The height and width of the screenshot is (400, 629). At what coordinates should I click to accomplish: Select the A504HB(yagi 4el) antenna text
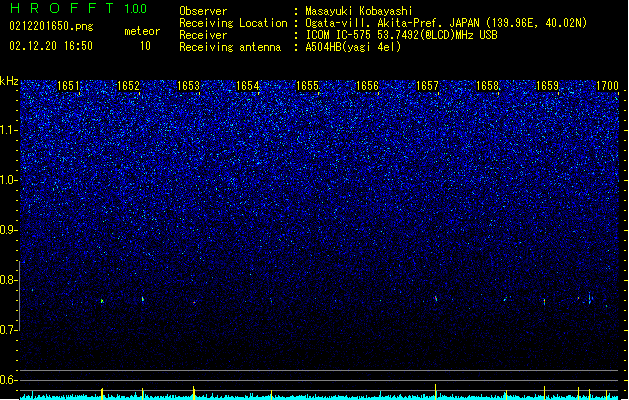pyautogui.click(x=353, y=47)
